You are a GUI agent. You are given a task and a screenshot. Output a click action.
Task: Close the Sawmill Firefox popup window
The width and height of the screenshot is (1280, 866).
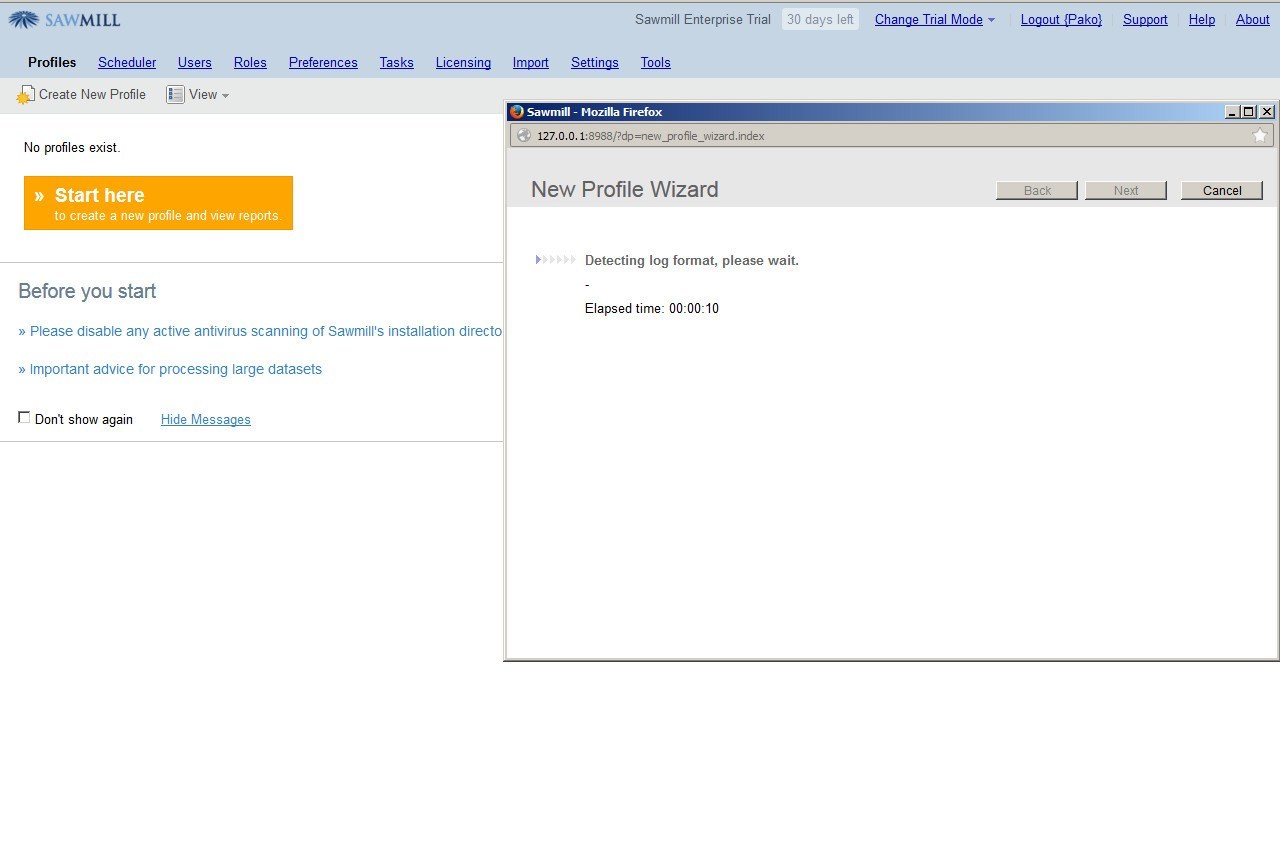[x=1267, y=112]
